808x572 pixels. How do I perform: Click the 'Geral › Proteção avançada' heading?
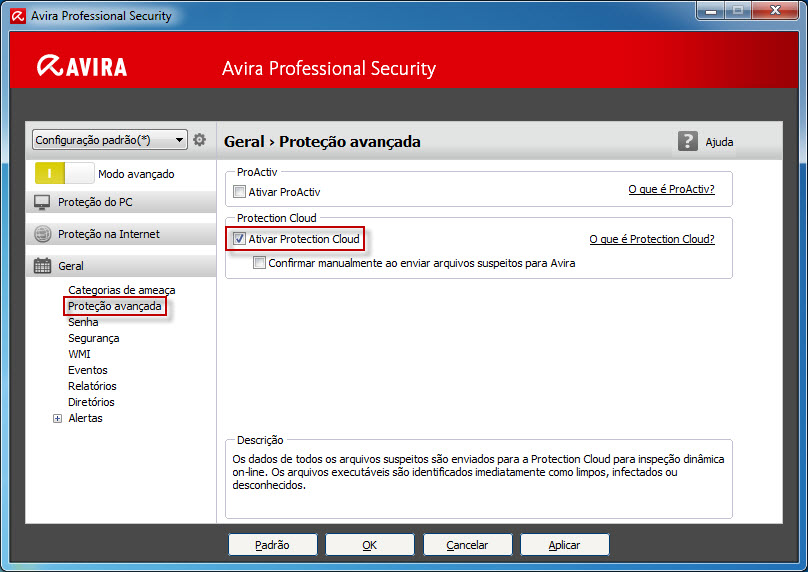322,142
